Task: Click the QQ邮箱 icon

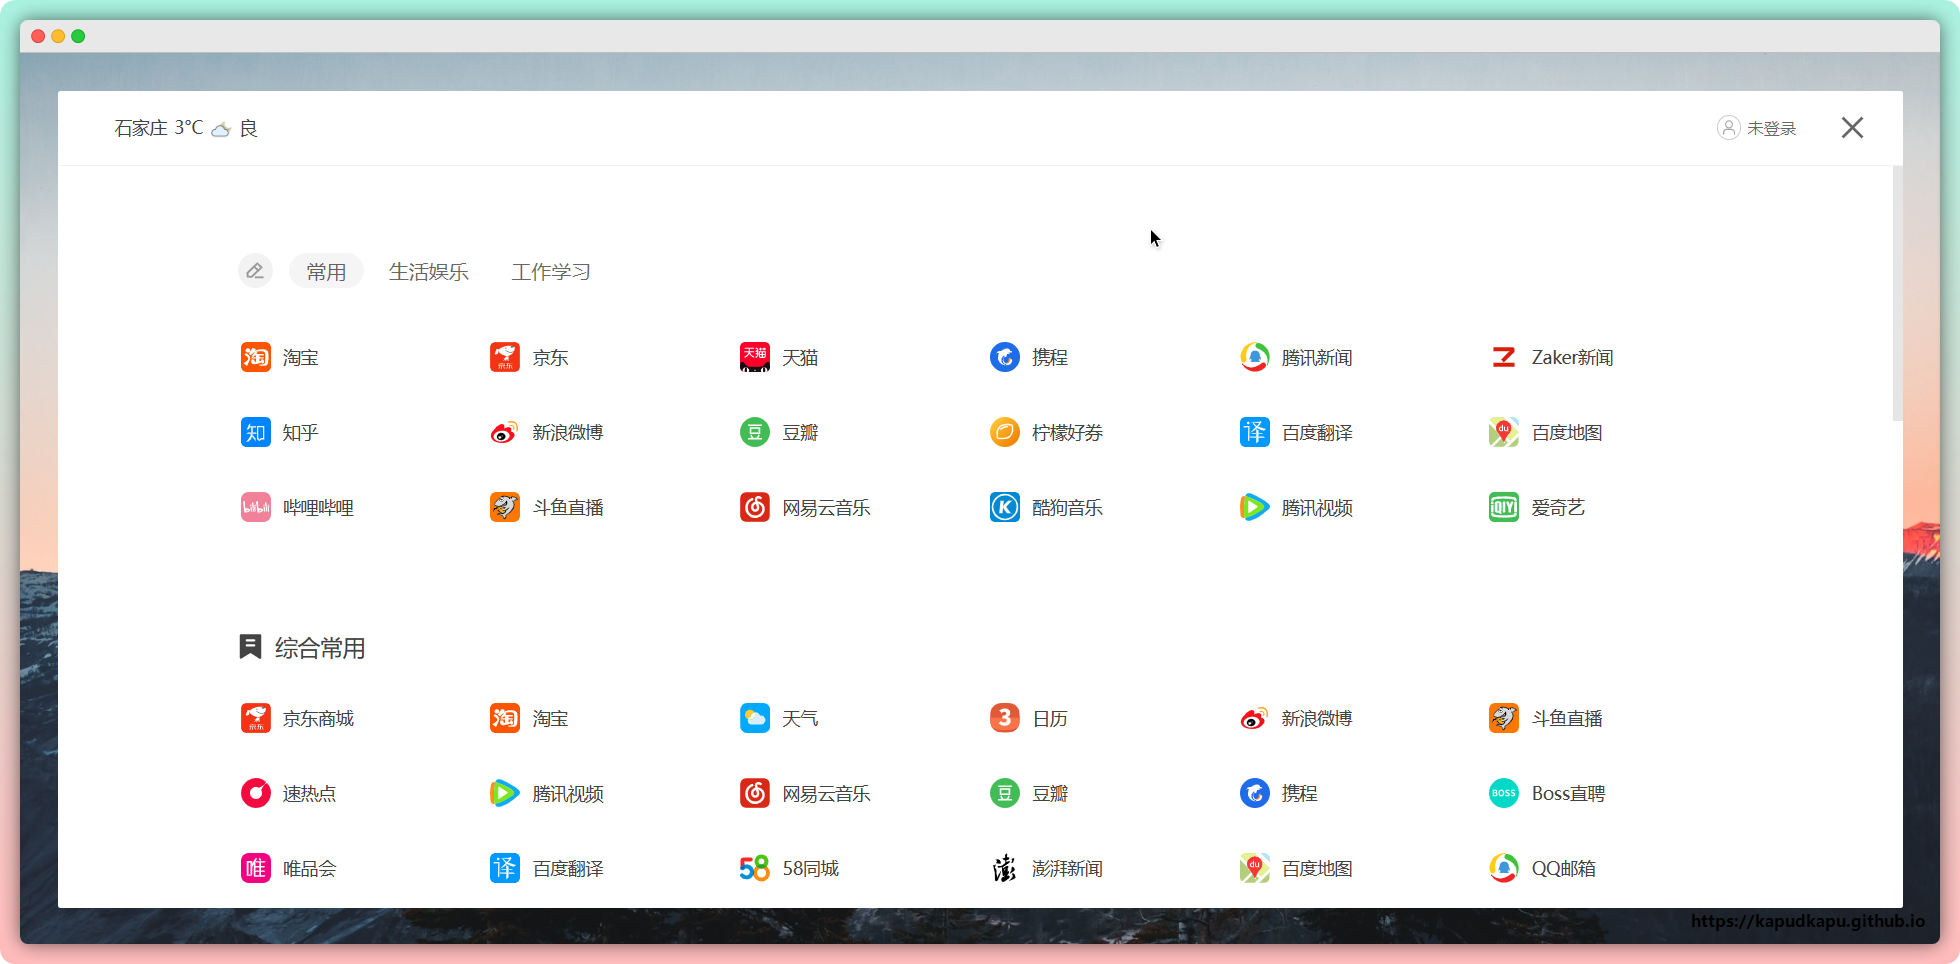Action: pos(1504,869)
